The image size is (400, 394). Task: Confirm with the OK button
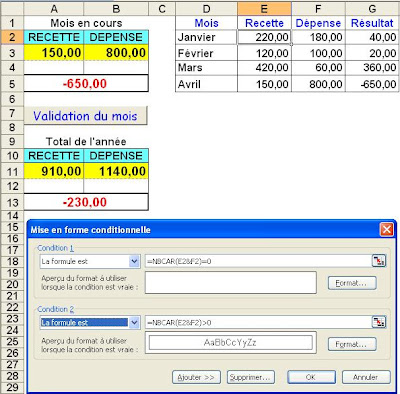[311, 377]
